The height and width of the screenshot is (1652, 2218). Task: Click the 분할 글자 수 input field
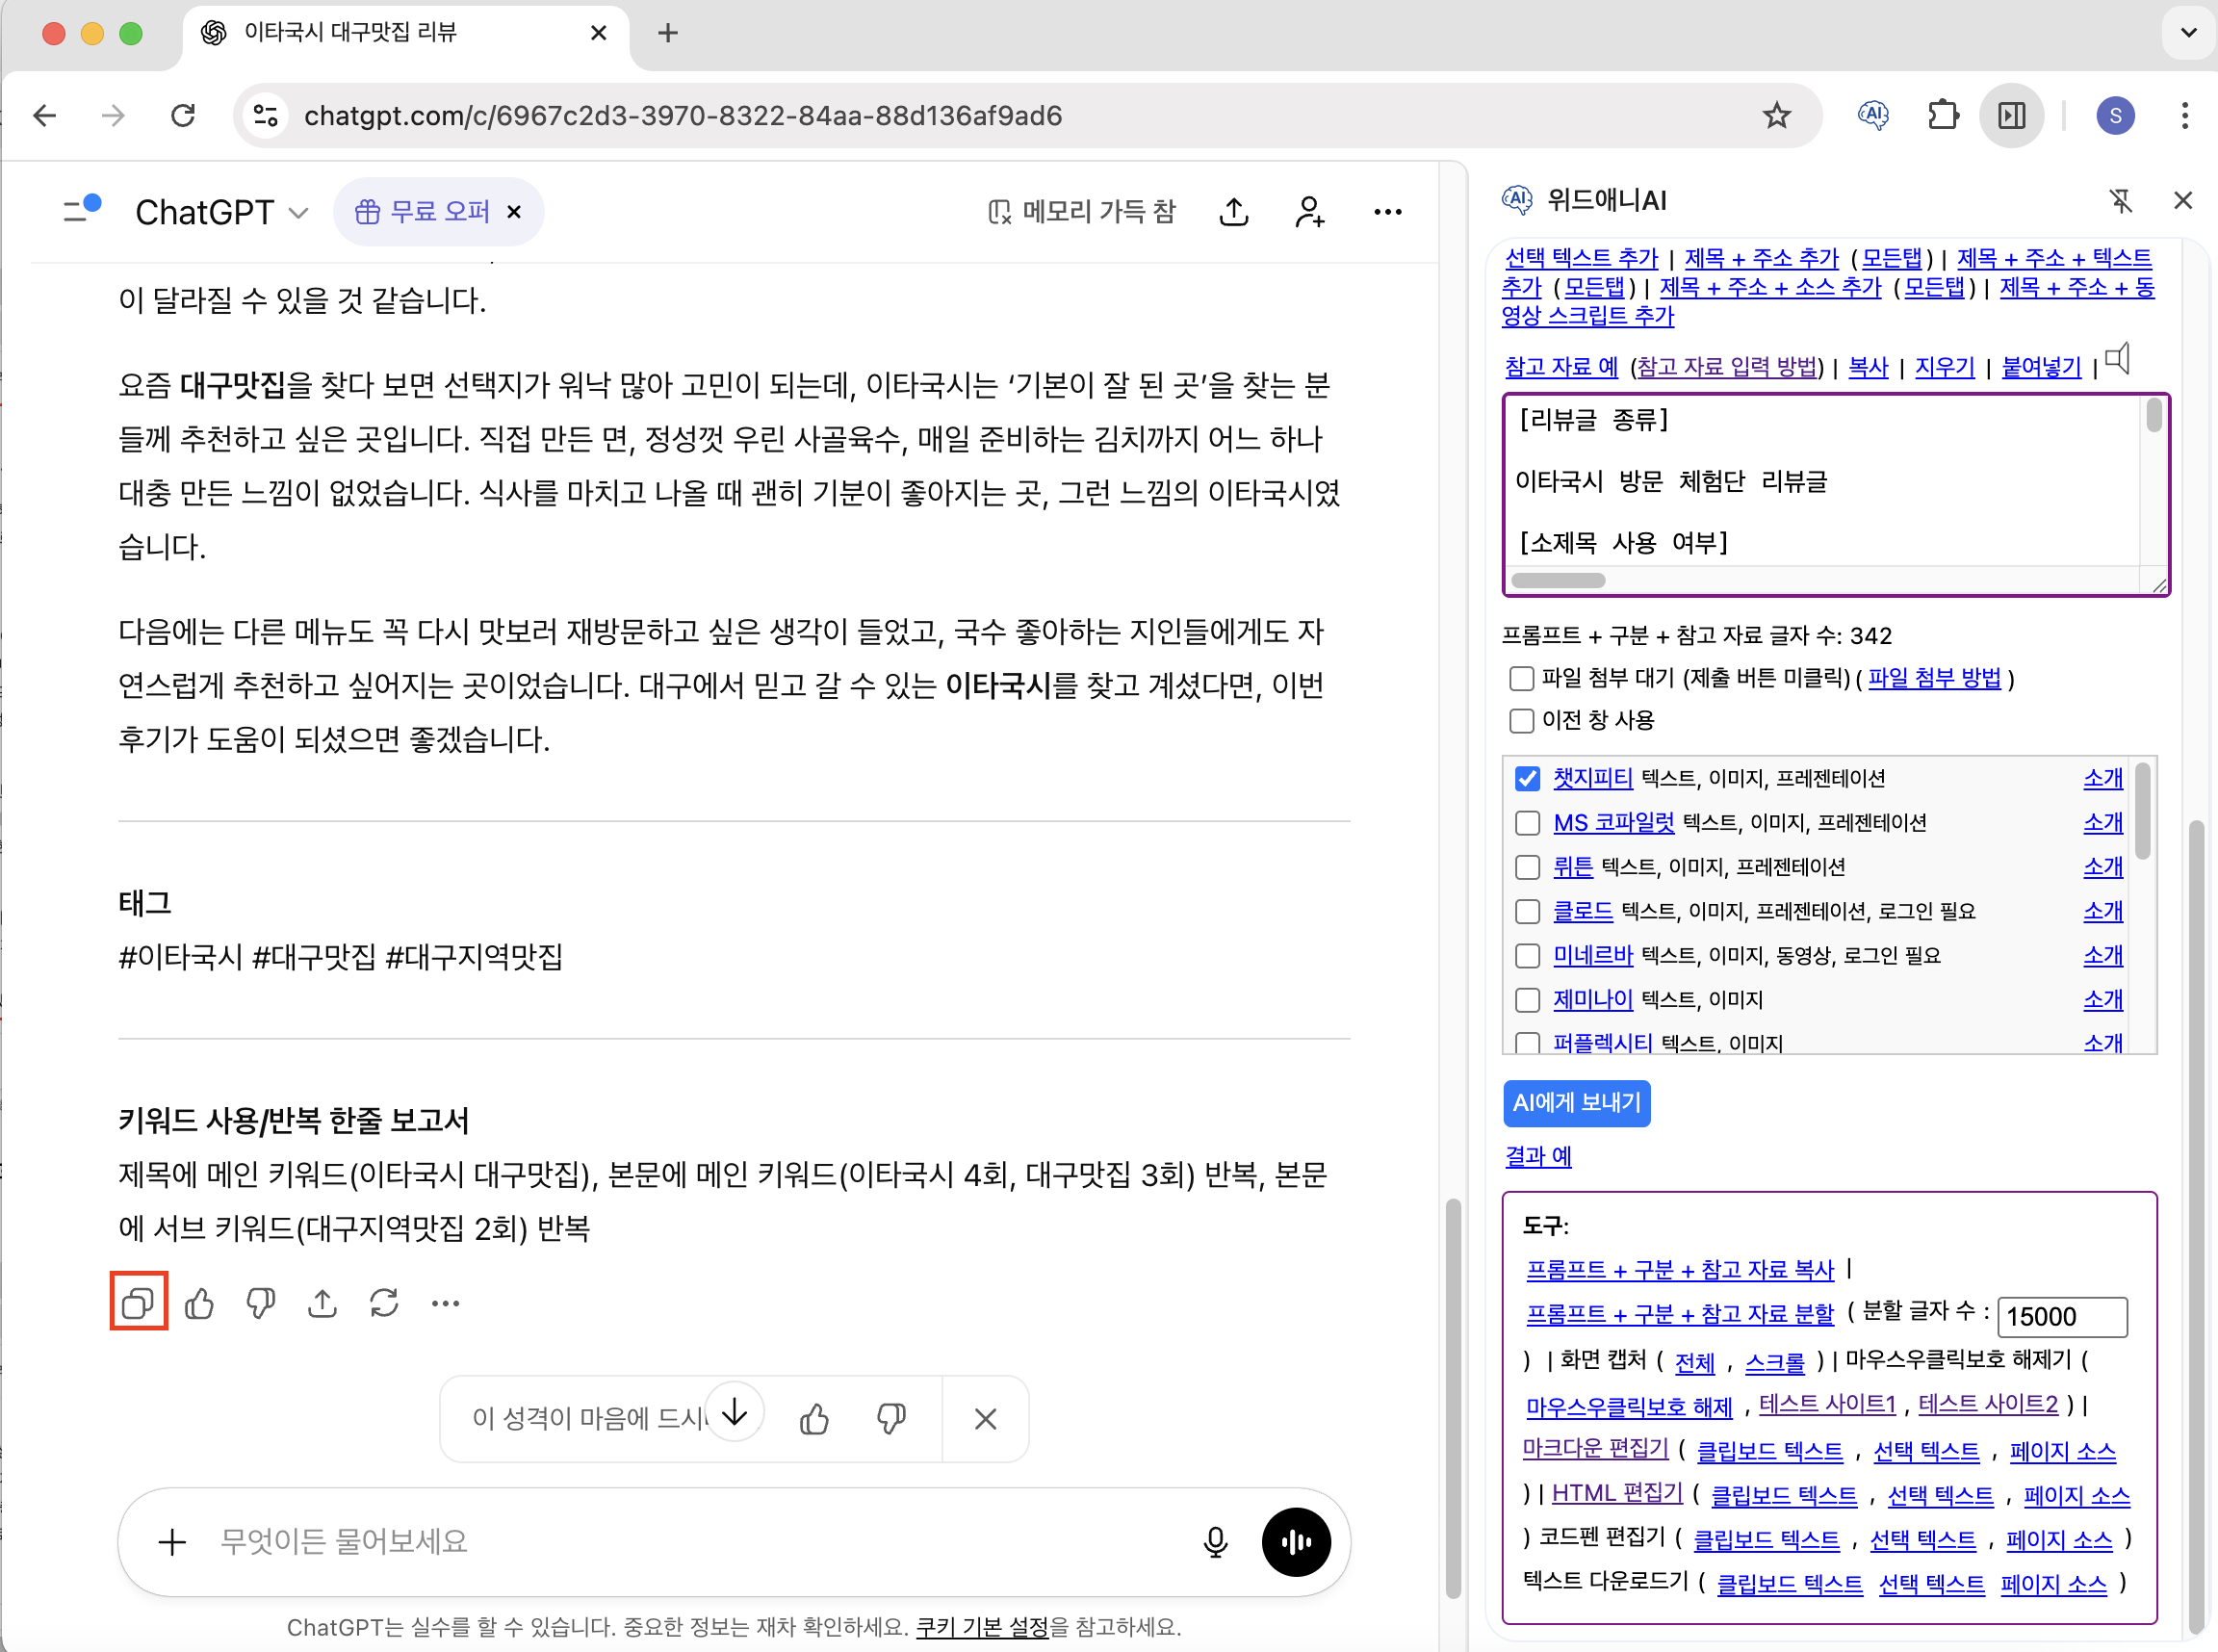coord(2061,1316)
